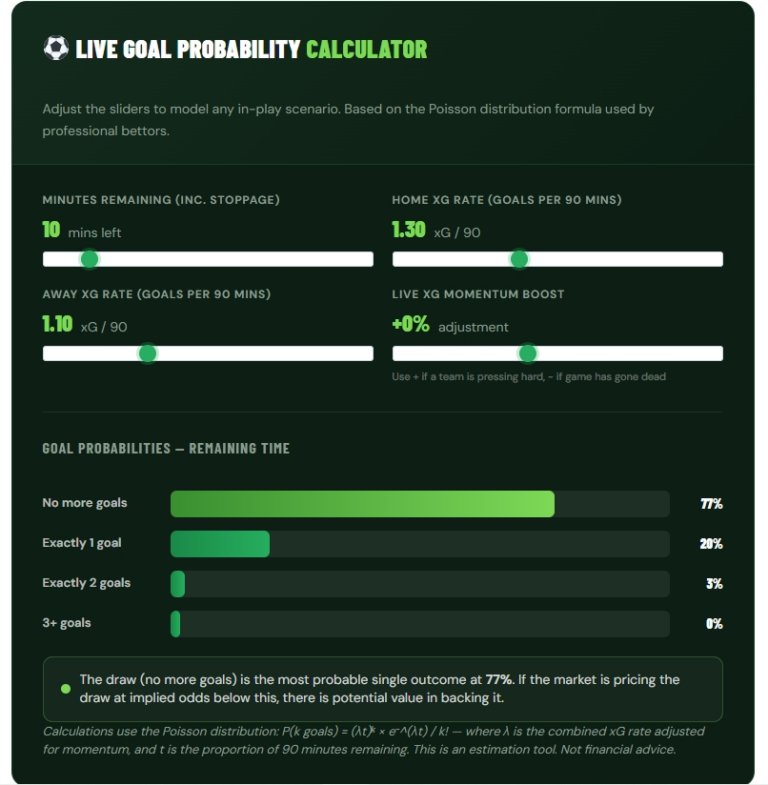Click the Exactly 2 goals probability bar

(420, 584)
